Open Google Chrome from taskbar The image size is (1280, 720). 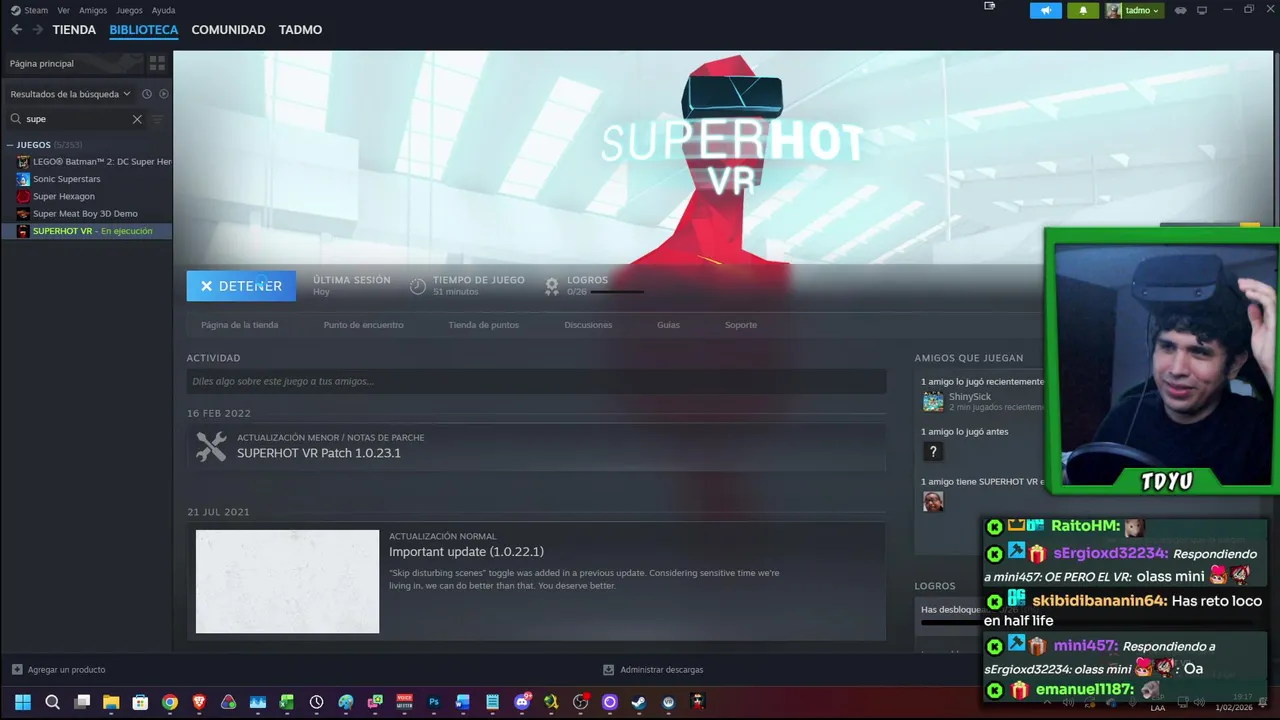(170, 702)
